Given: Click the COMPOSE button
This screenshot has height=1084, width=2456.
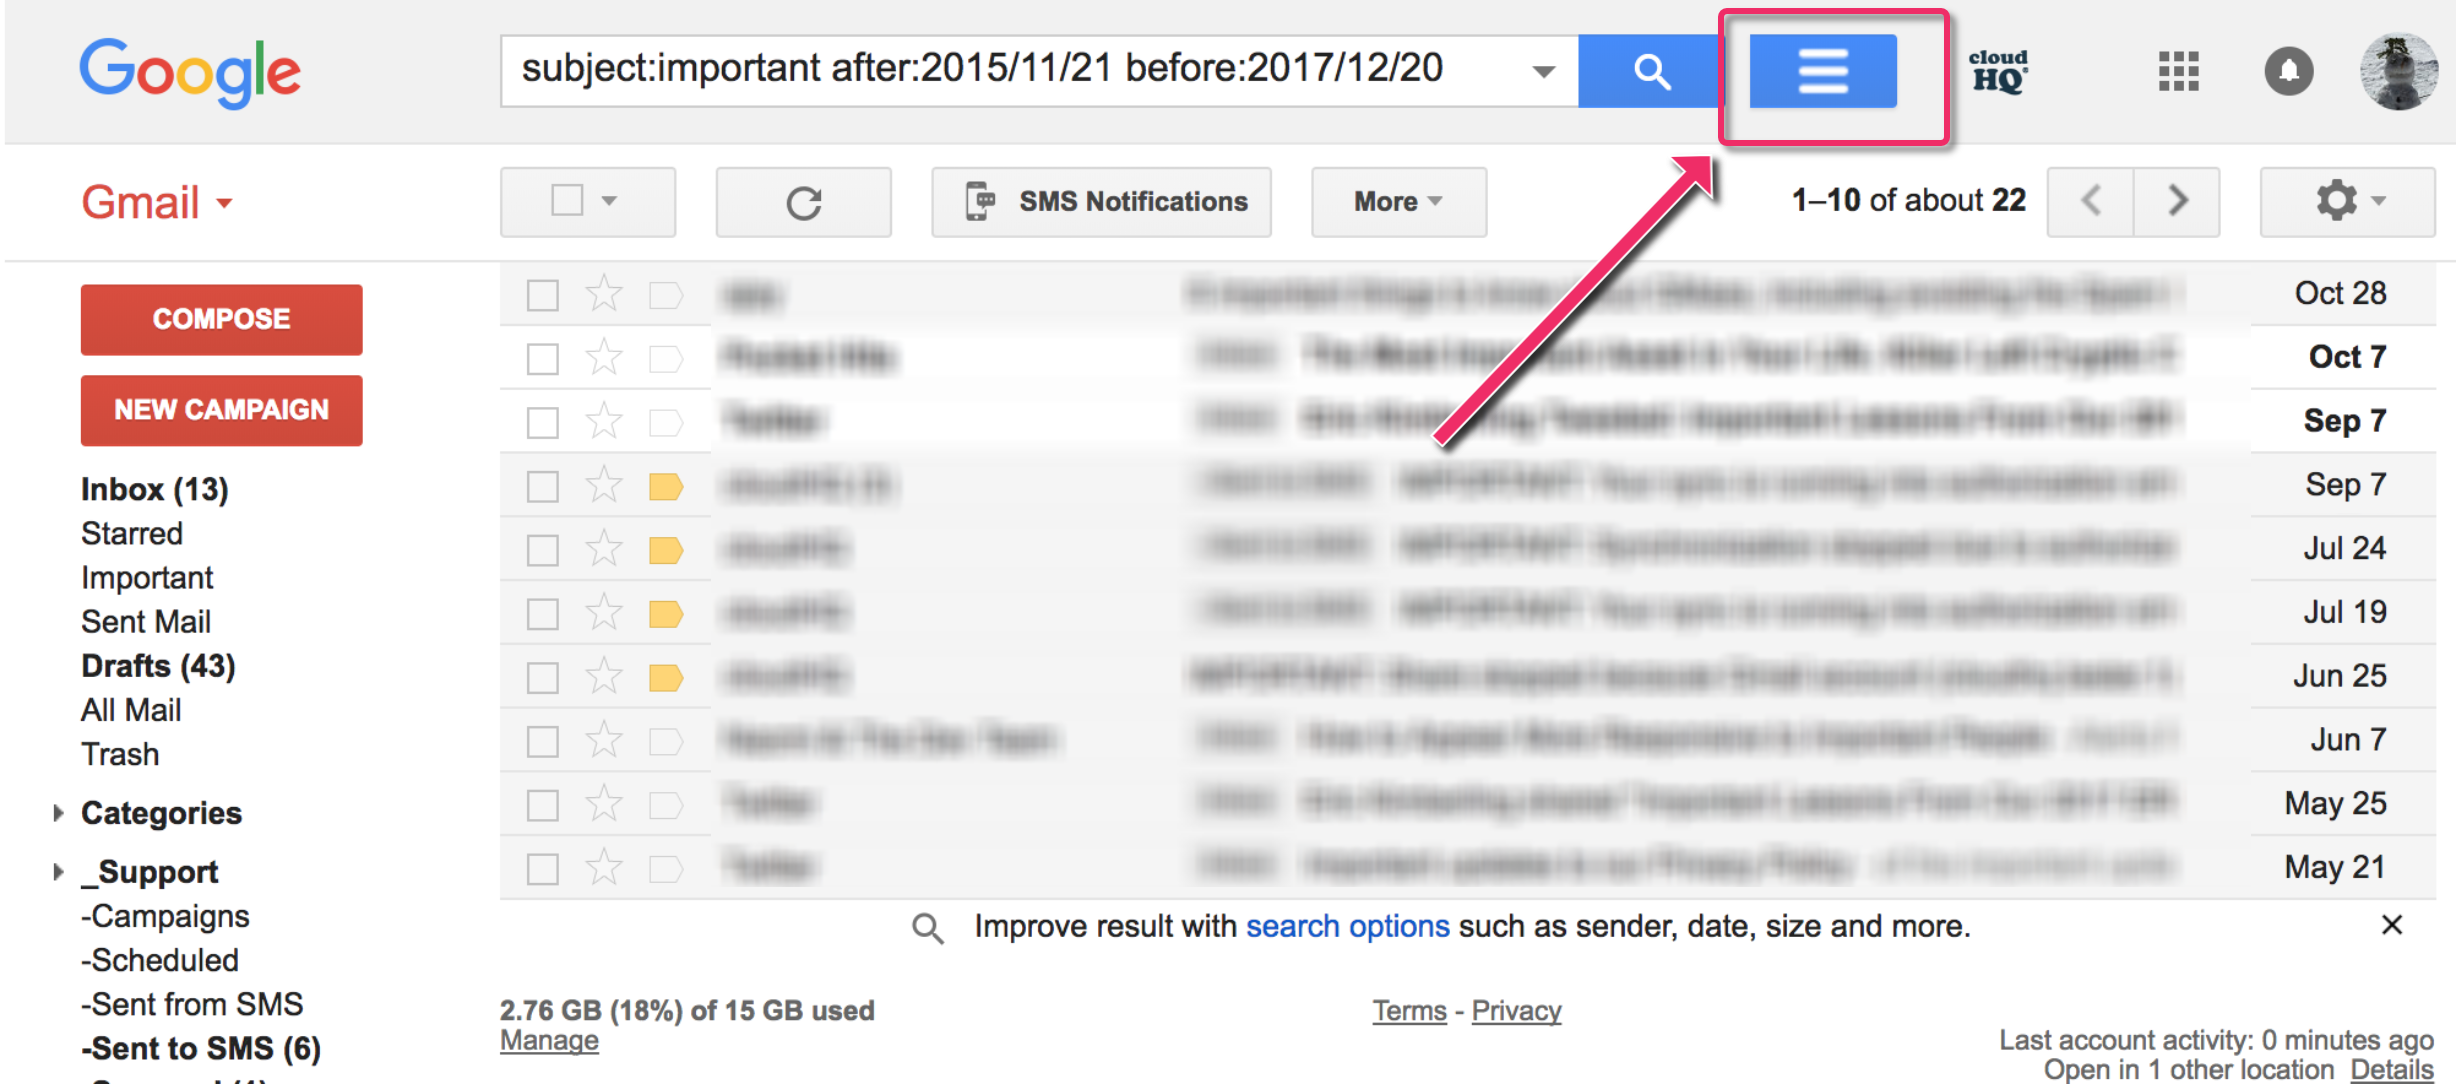Looking at the screenshot, I should pos(221,319).
